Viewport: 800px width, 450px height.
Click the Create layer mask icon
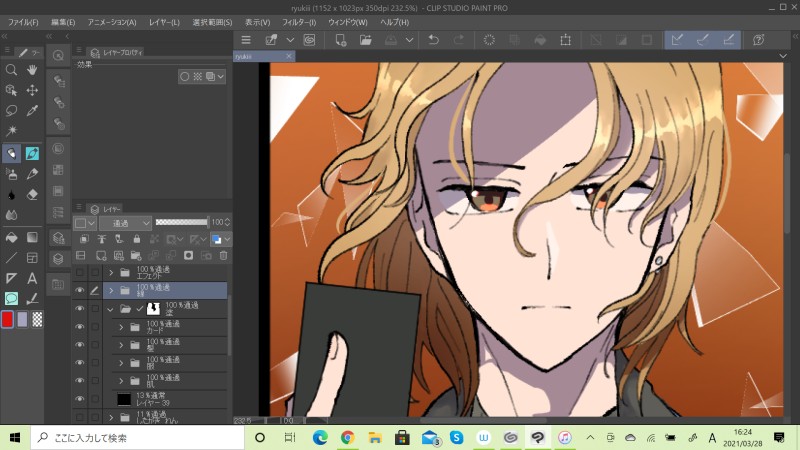pos(188,256)
